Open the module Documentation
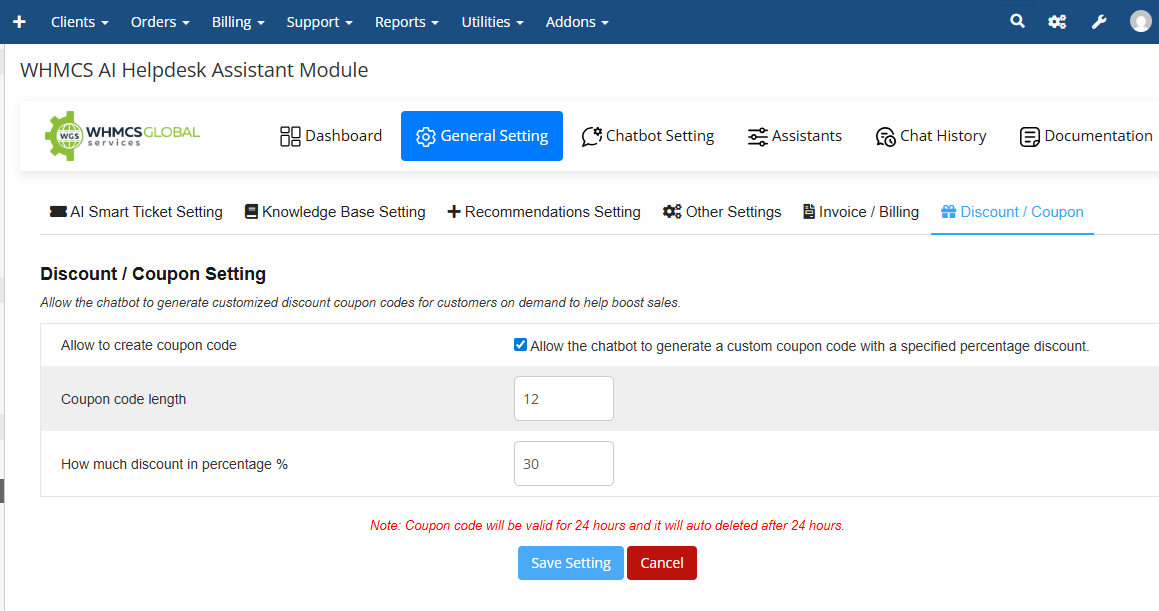Screen dimensions: 1159x611 [x=1086, y=136]
